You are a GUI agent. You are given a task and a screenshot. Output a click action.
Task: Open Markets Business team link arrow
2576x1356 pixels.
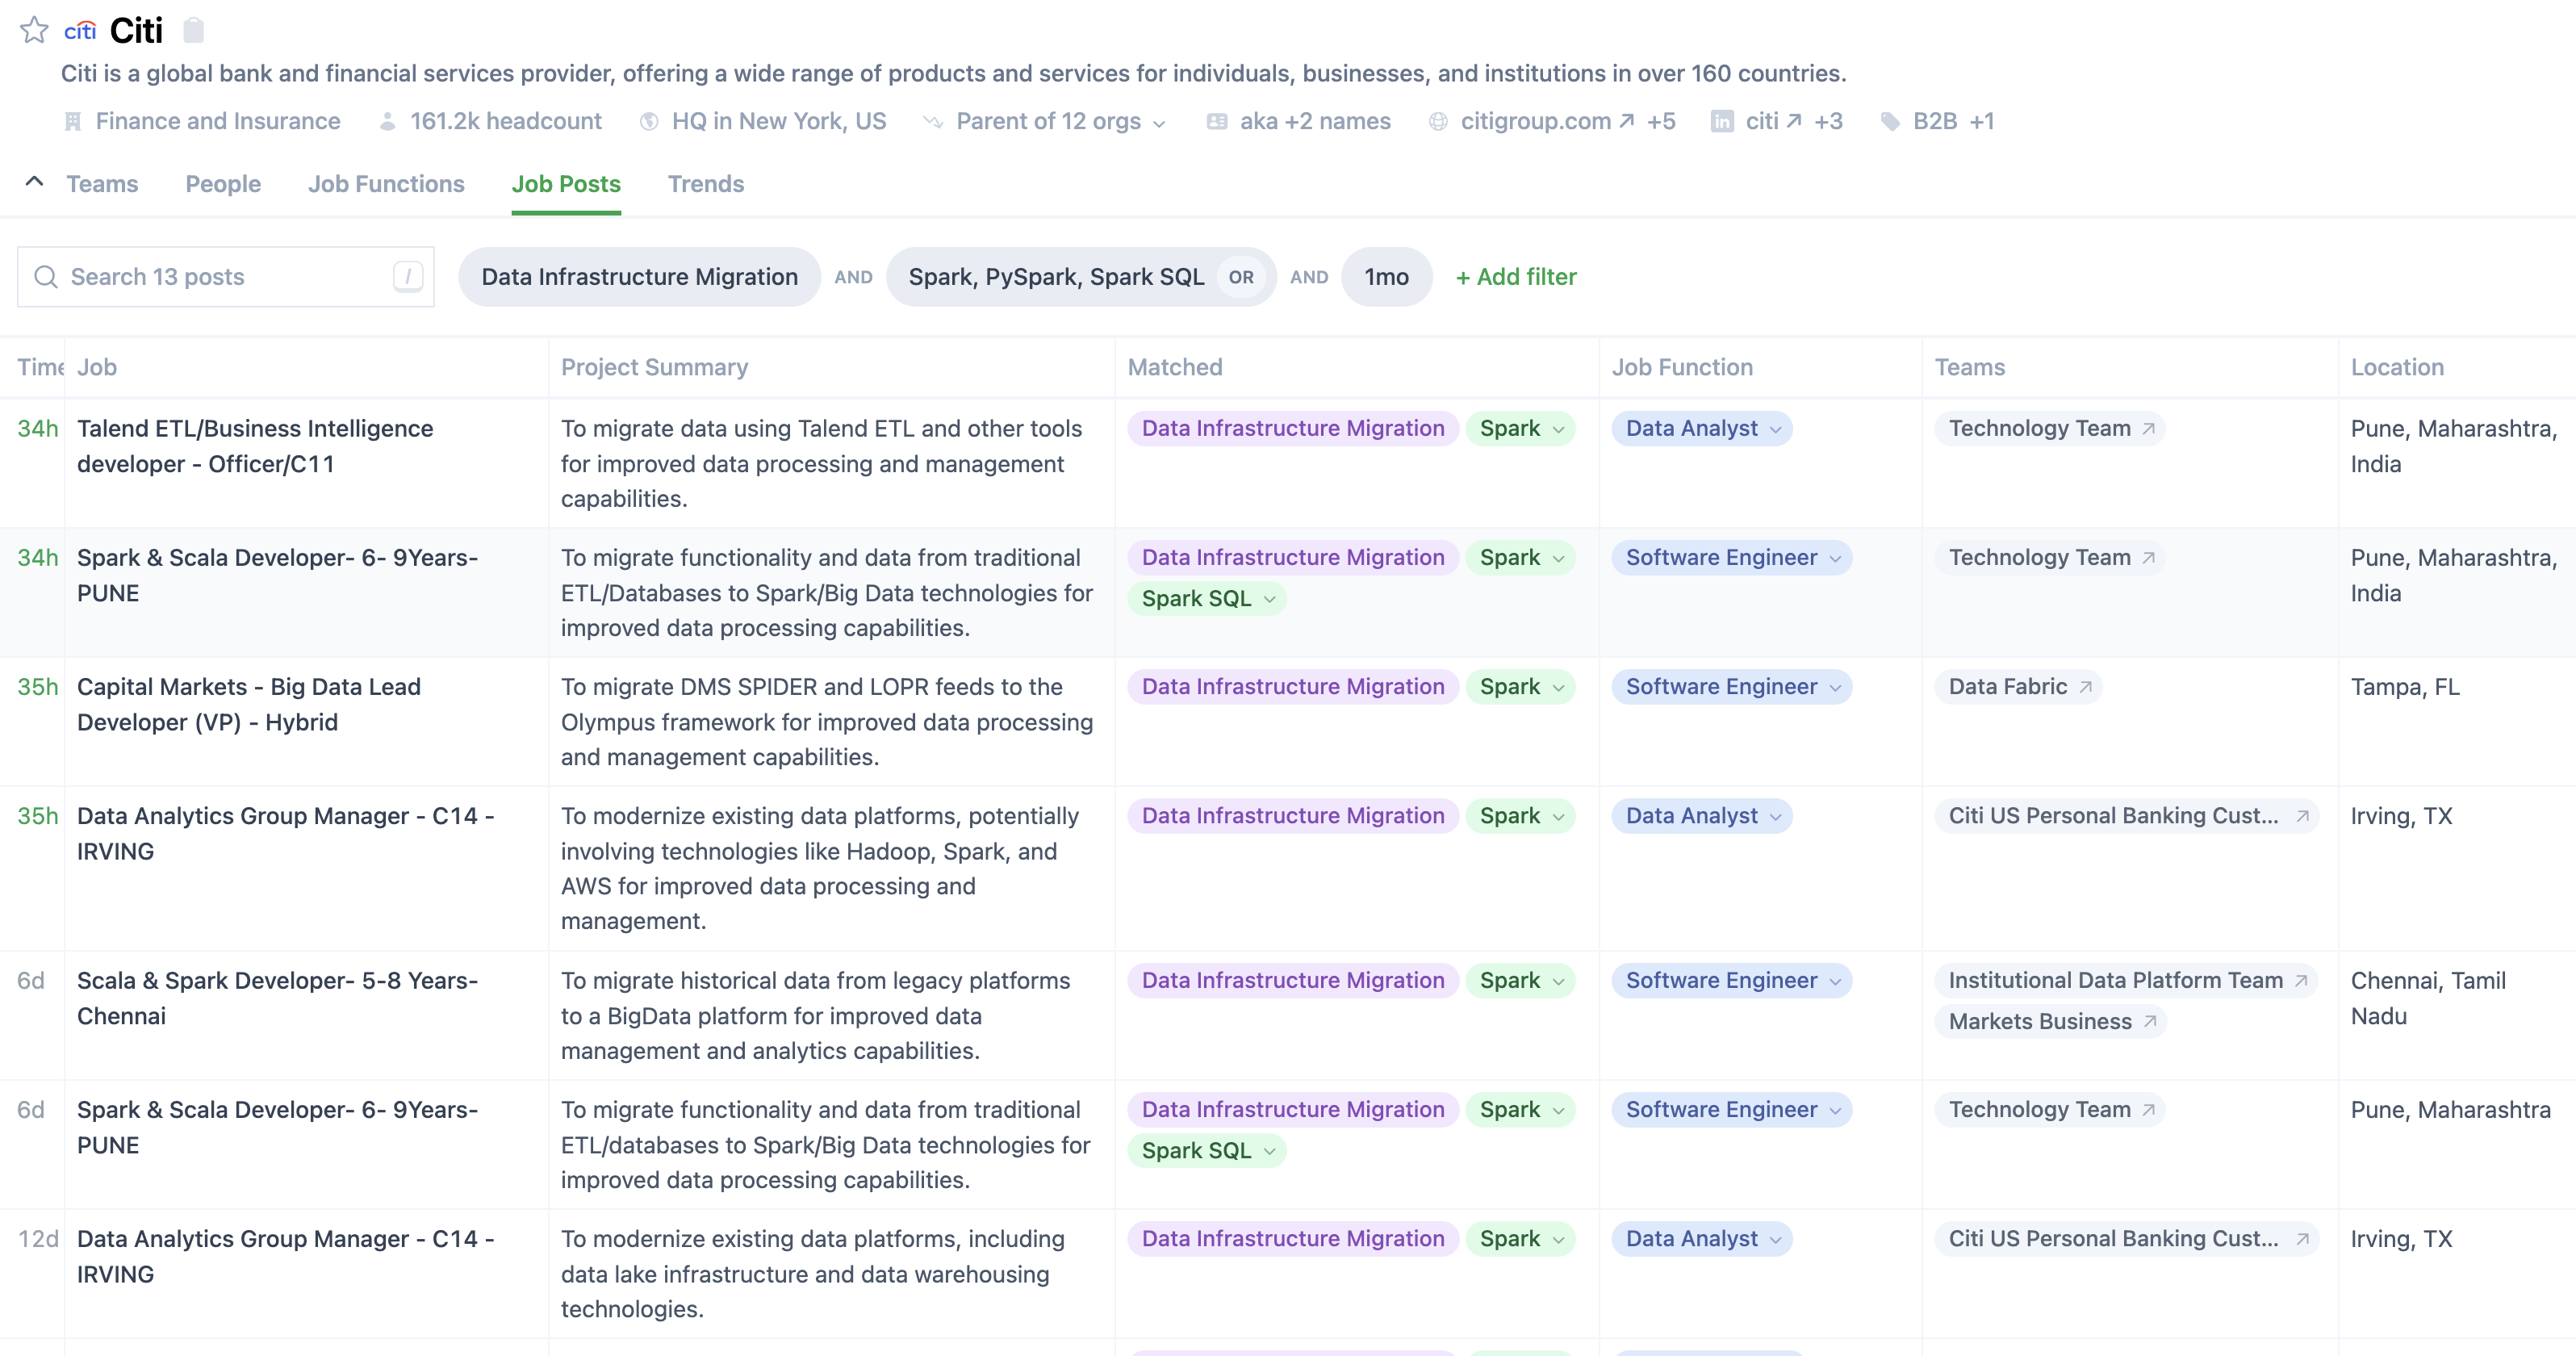[x=2149, y=1022]
